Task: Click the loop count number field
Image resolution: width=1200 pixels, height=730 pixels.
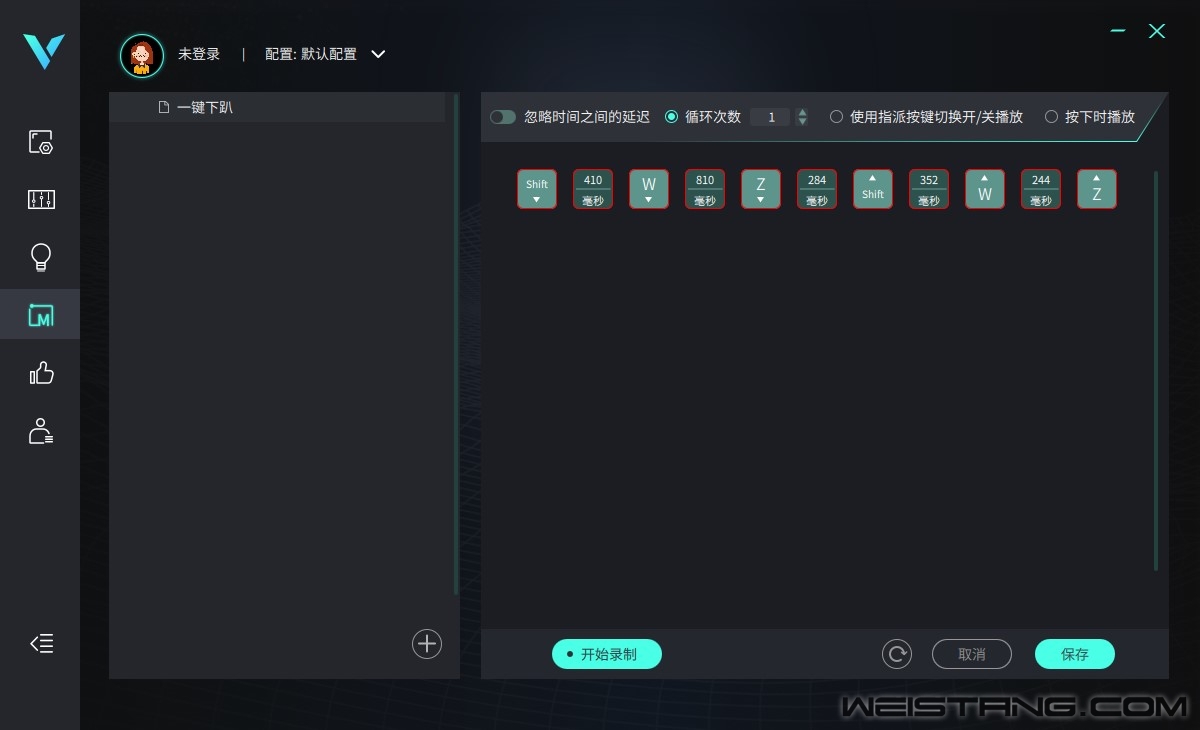Action: [770, 117]
